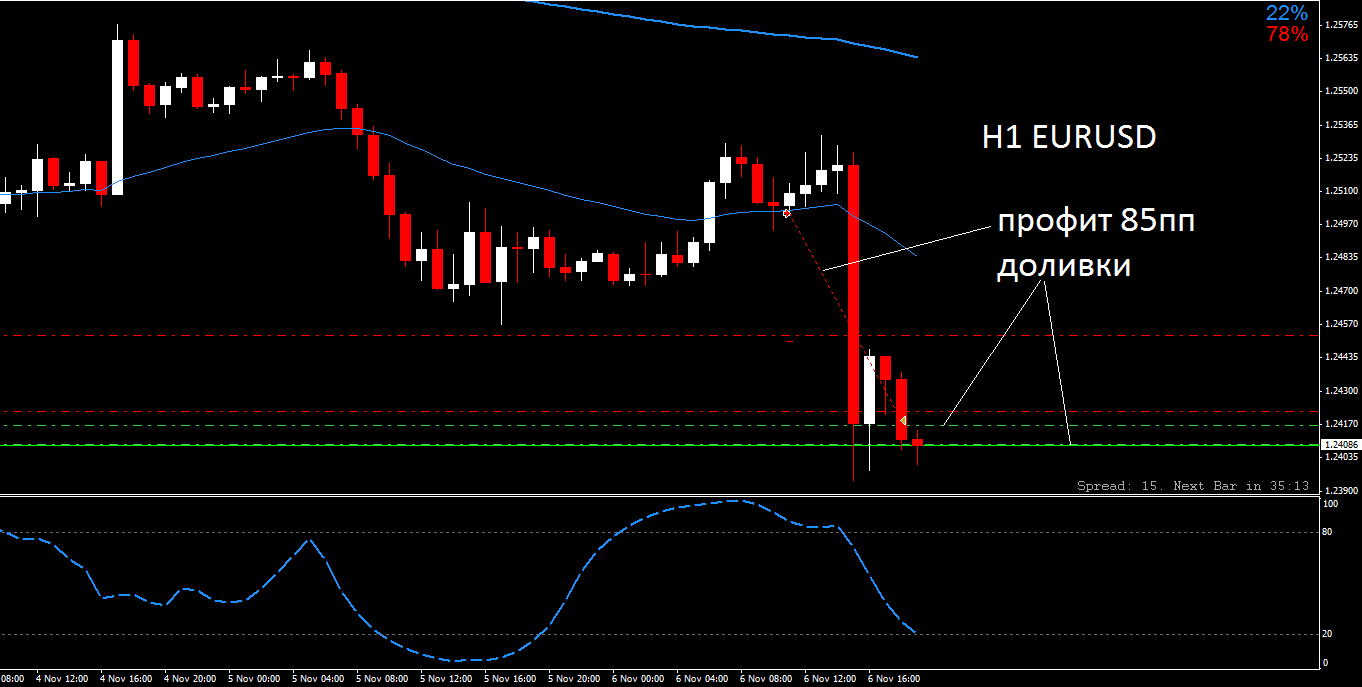This screenshot has height=687, width=1362.
Task: Click price scale label 1.23900
Action: (x=1340, y=490)
